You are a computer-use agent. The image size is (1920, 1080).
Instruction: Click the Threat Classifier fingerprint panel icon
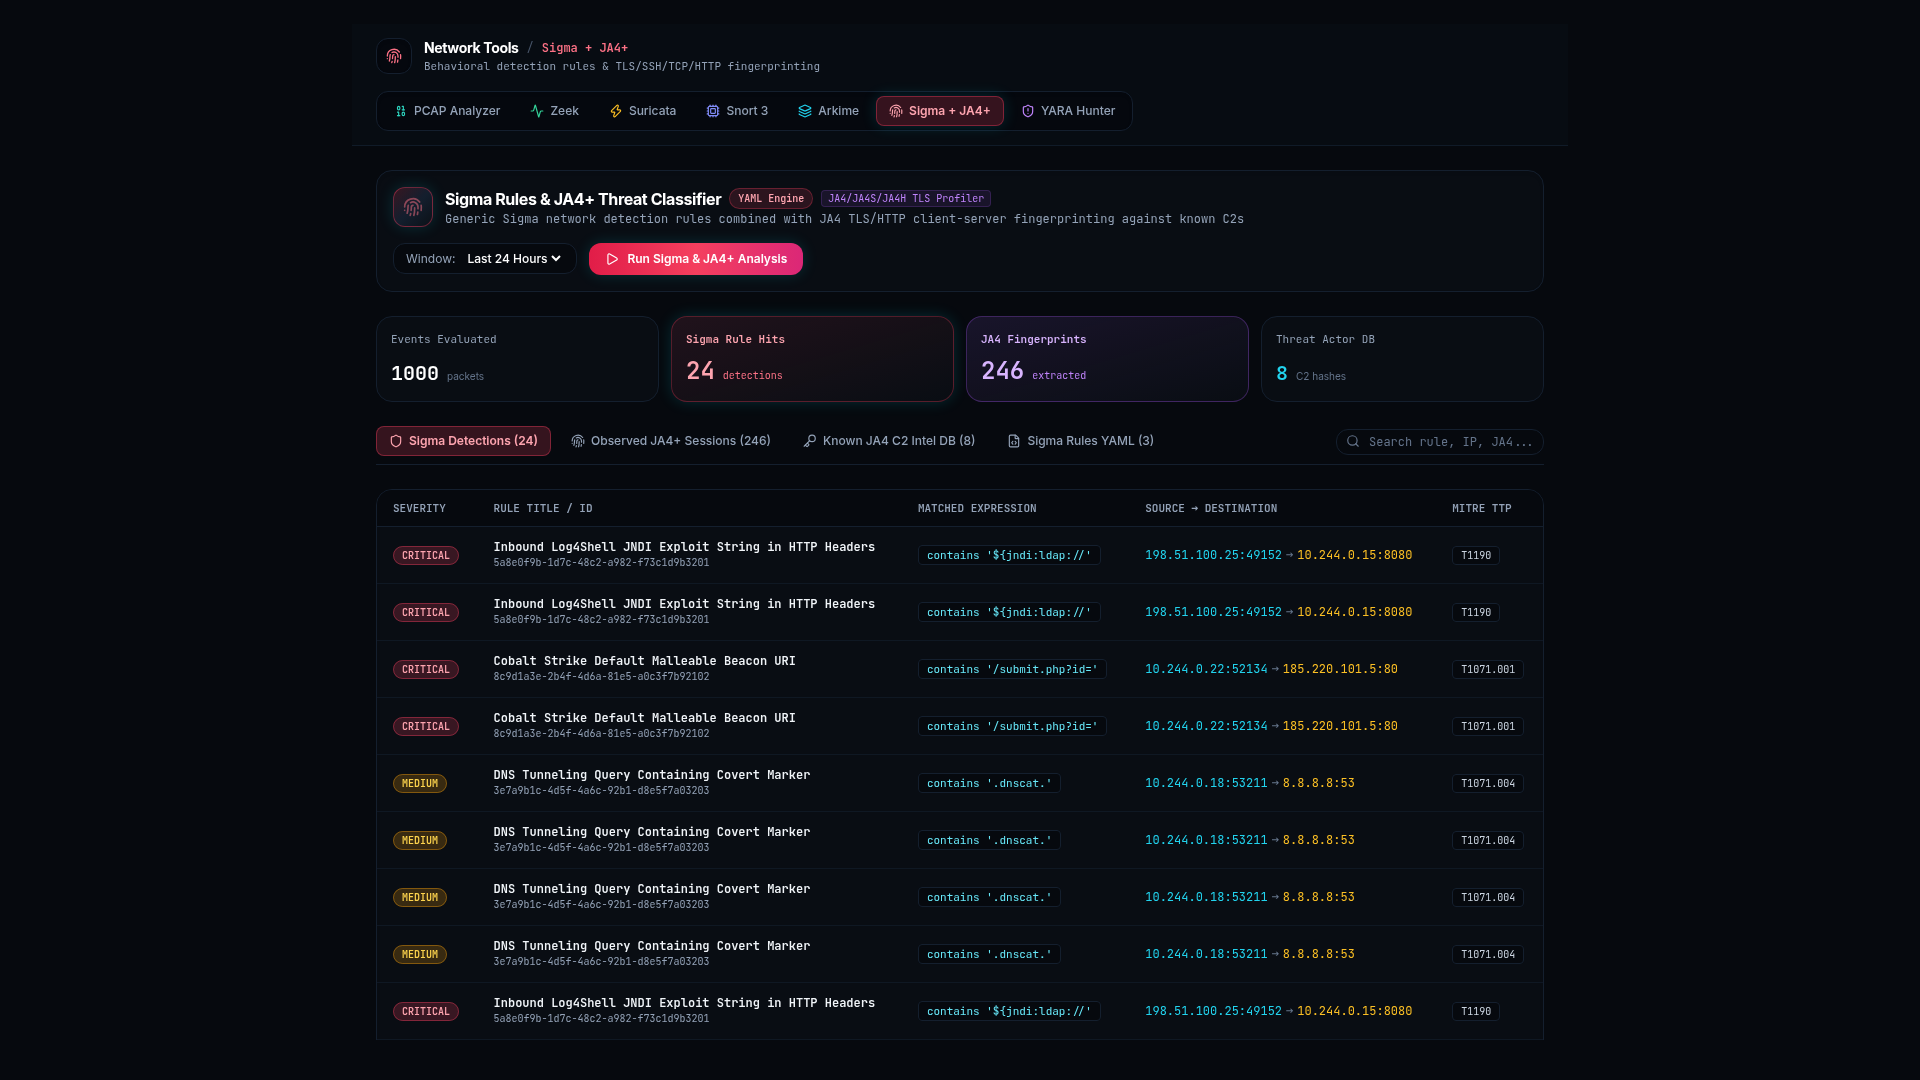coord(413,207)
